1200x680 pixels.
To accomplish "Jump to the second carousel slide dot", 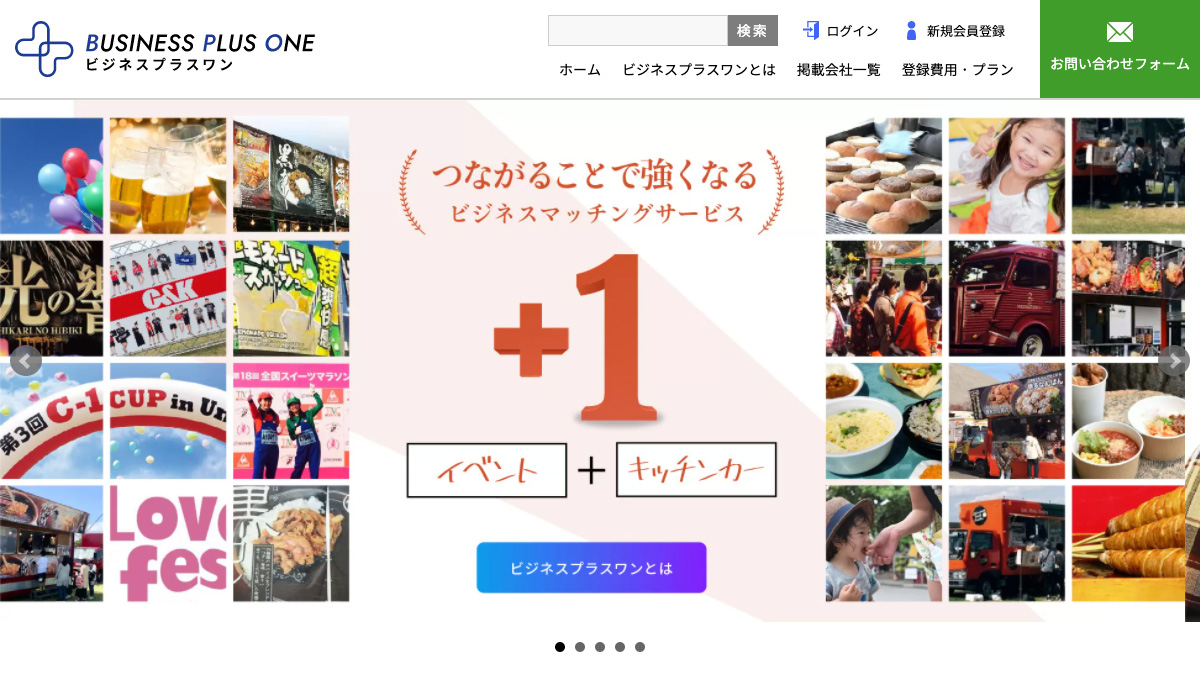I will click(580, 647).
